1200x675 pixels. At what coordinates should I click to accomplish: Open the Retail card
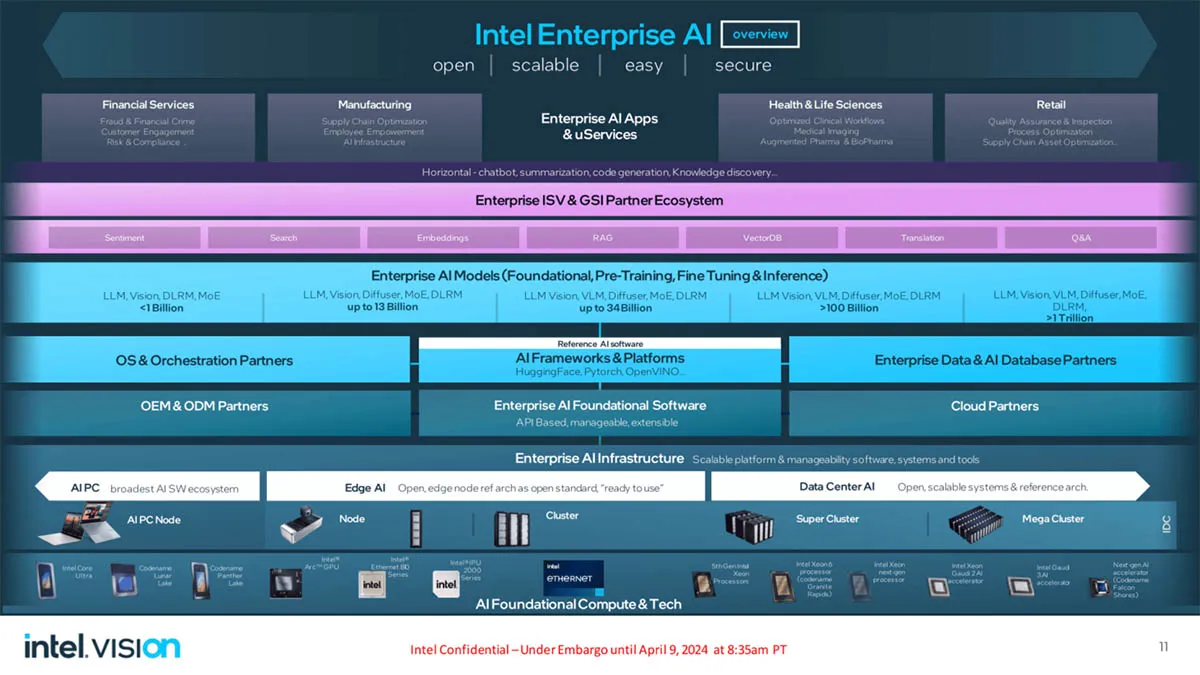click(x=1051, y=127)
